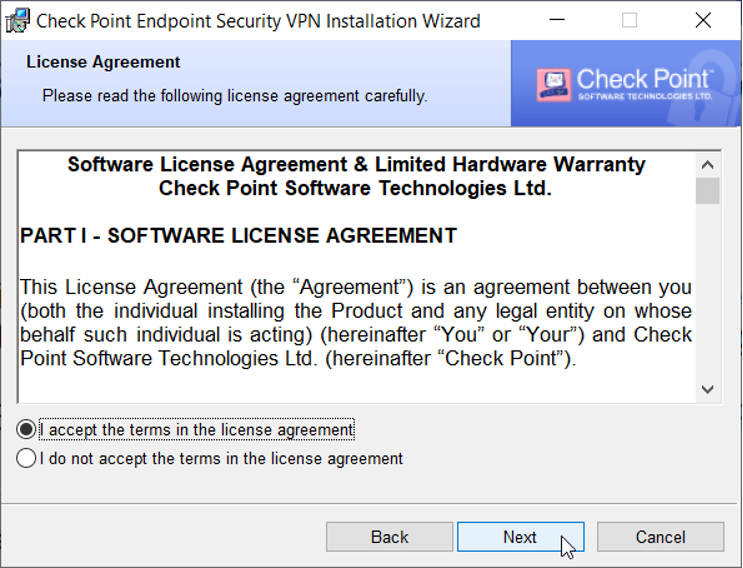Click the bold 'License Agreement' header label

[x=103, y=62]
